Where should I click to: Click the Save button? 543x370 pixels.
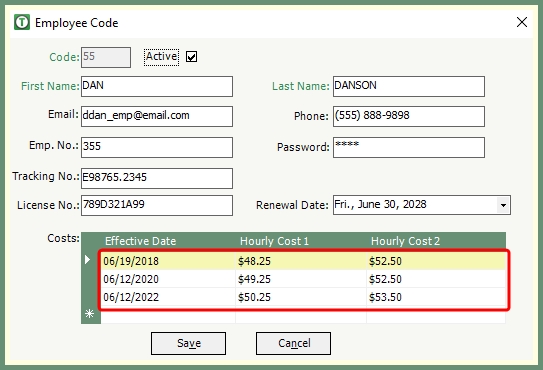(188, 343)
